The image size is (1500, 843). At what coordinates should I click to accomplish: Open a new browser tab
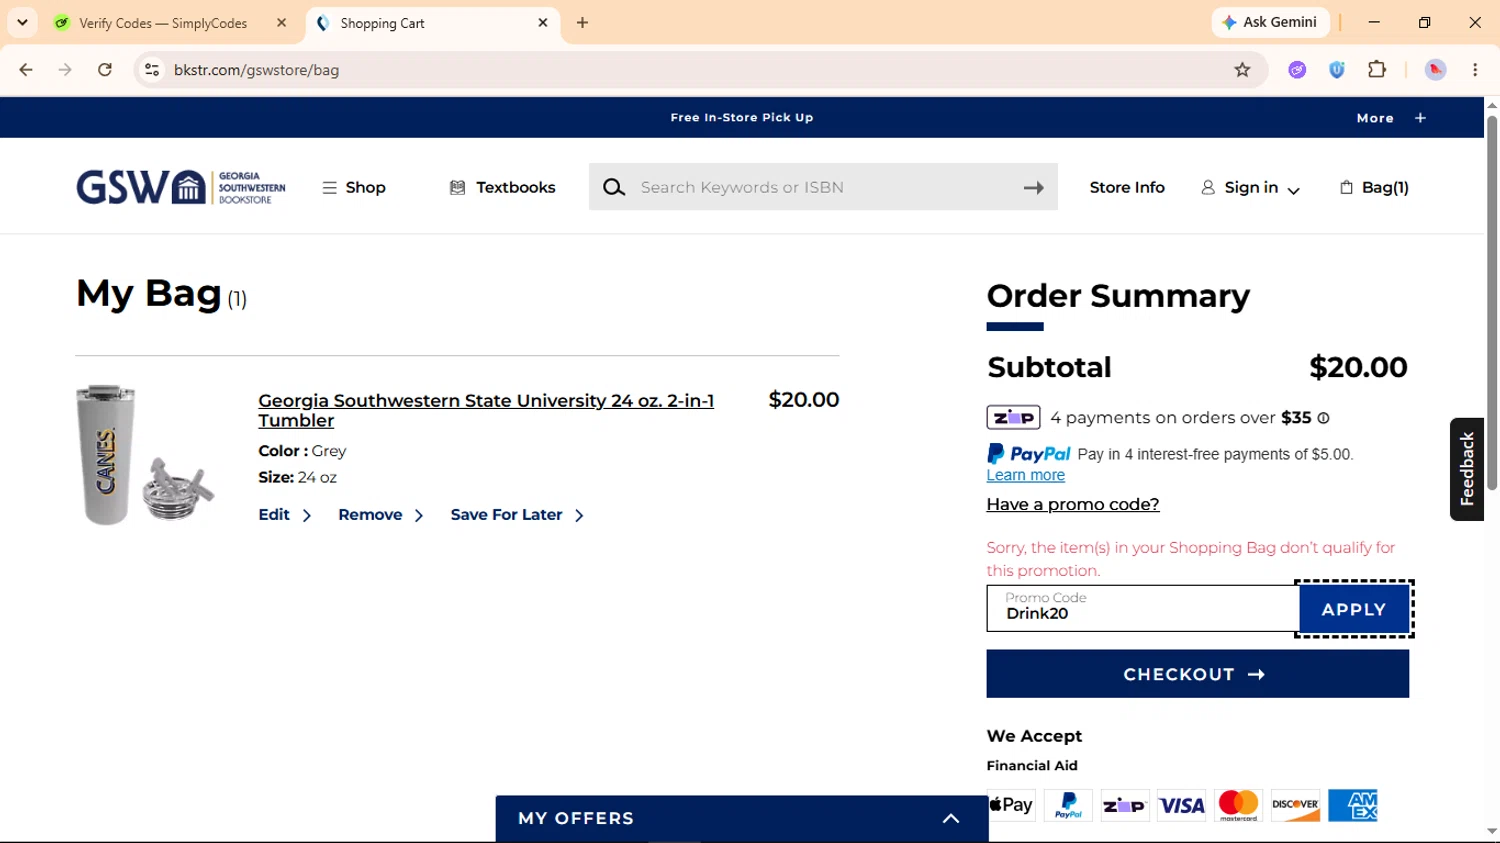[582, 22]
